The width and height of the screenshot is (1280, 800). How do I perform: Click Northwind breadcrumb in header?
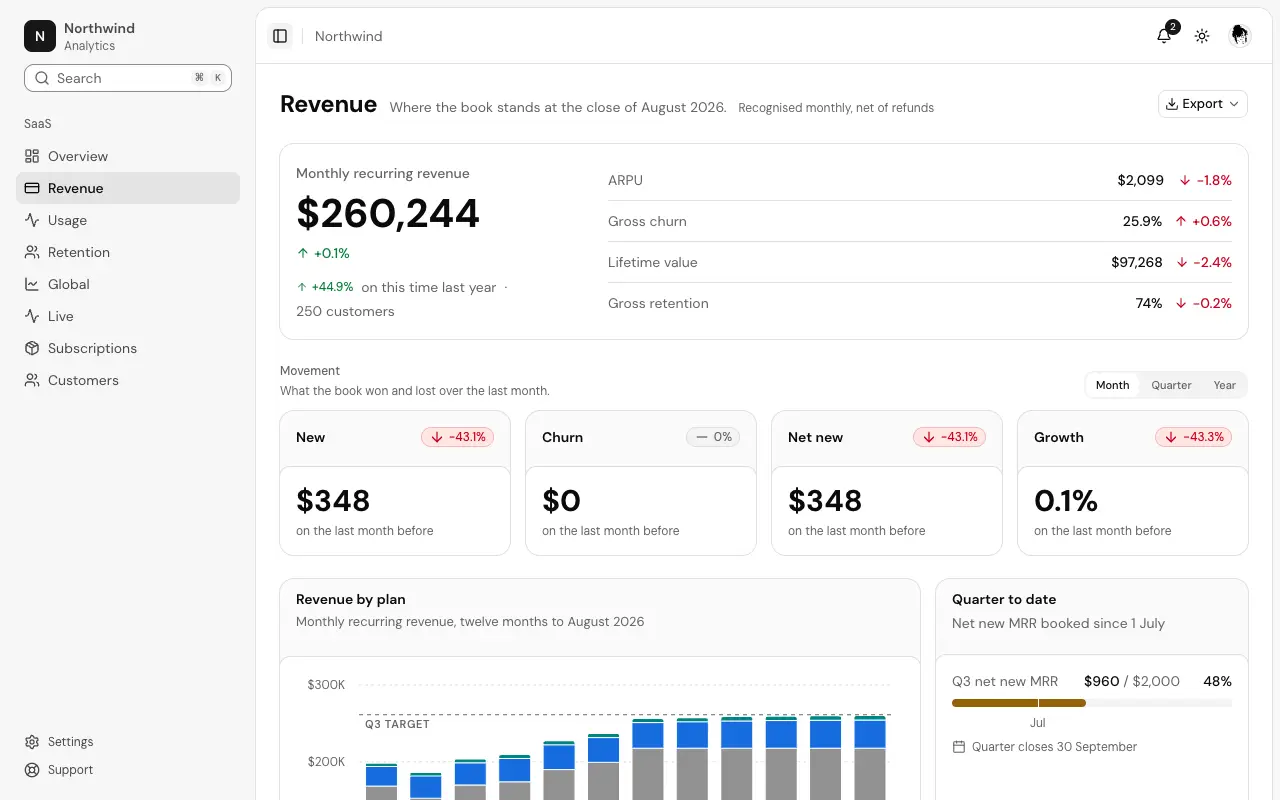pos(348,36)
